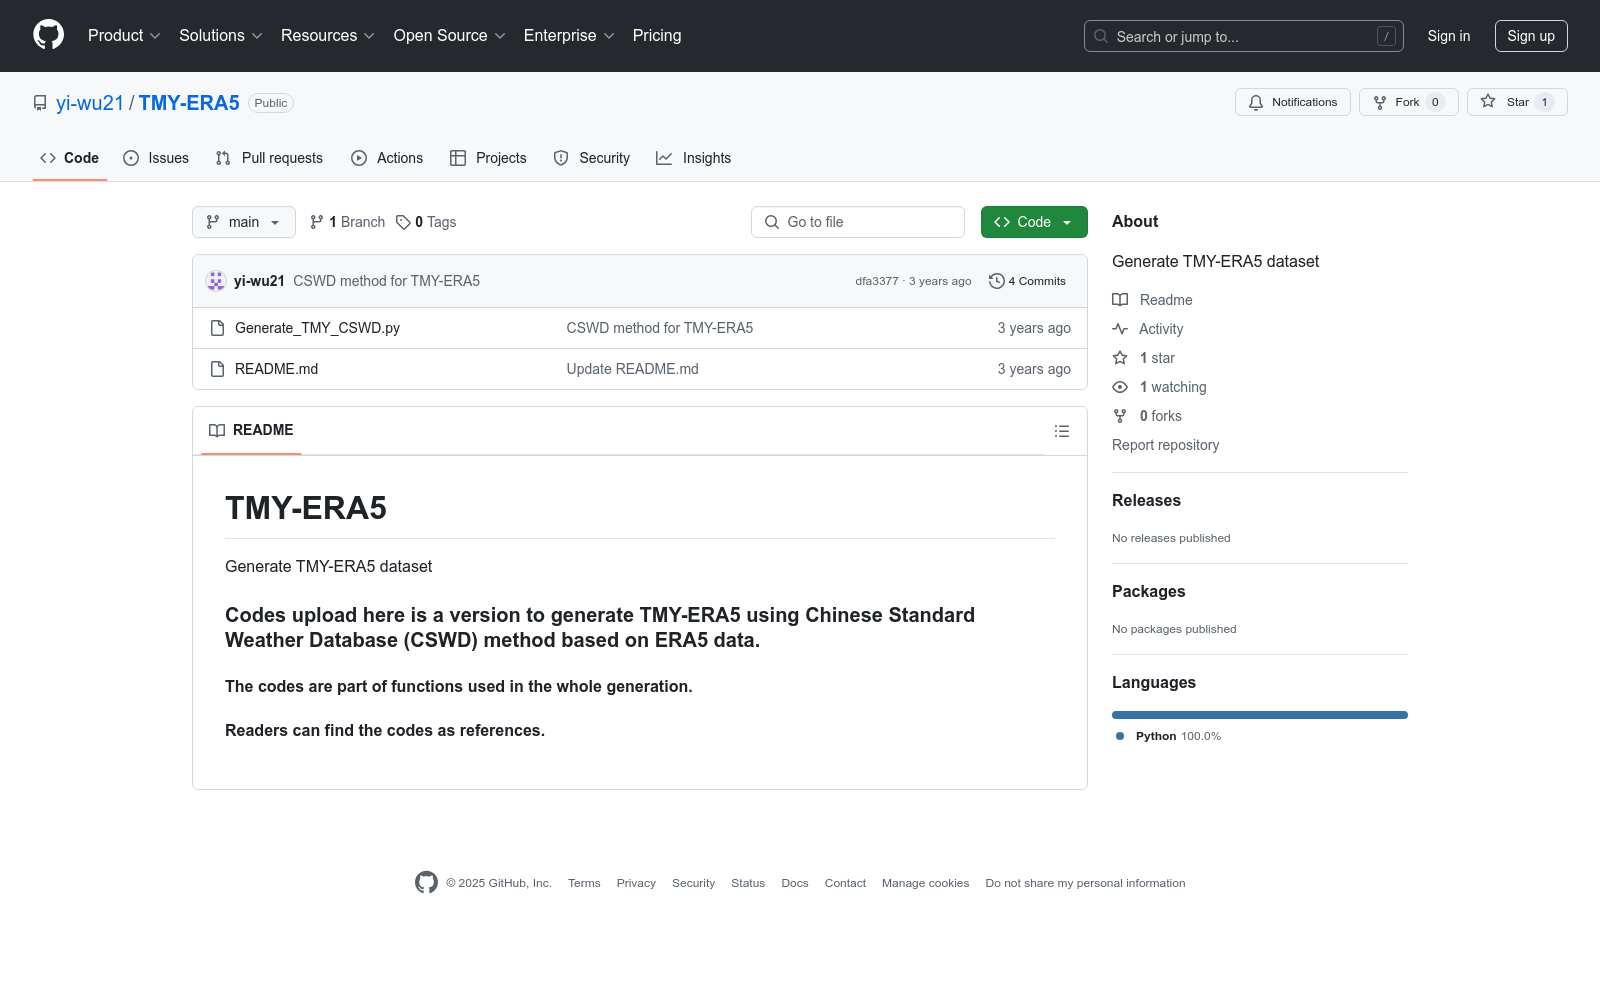1600x1000 pixels.
Task: Expand the main branch dropdown
Action: (243, 222)
